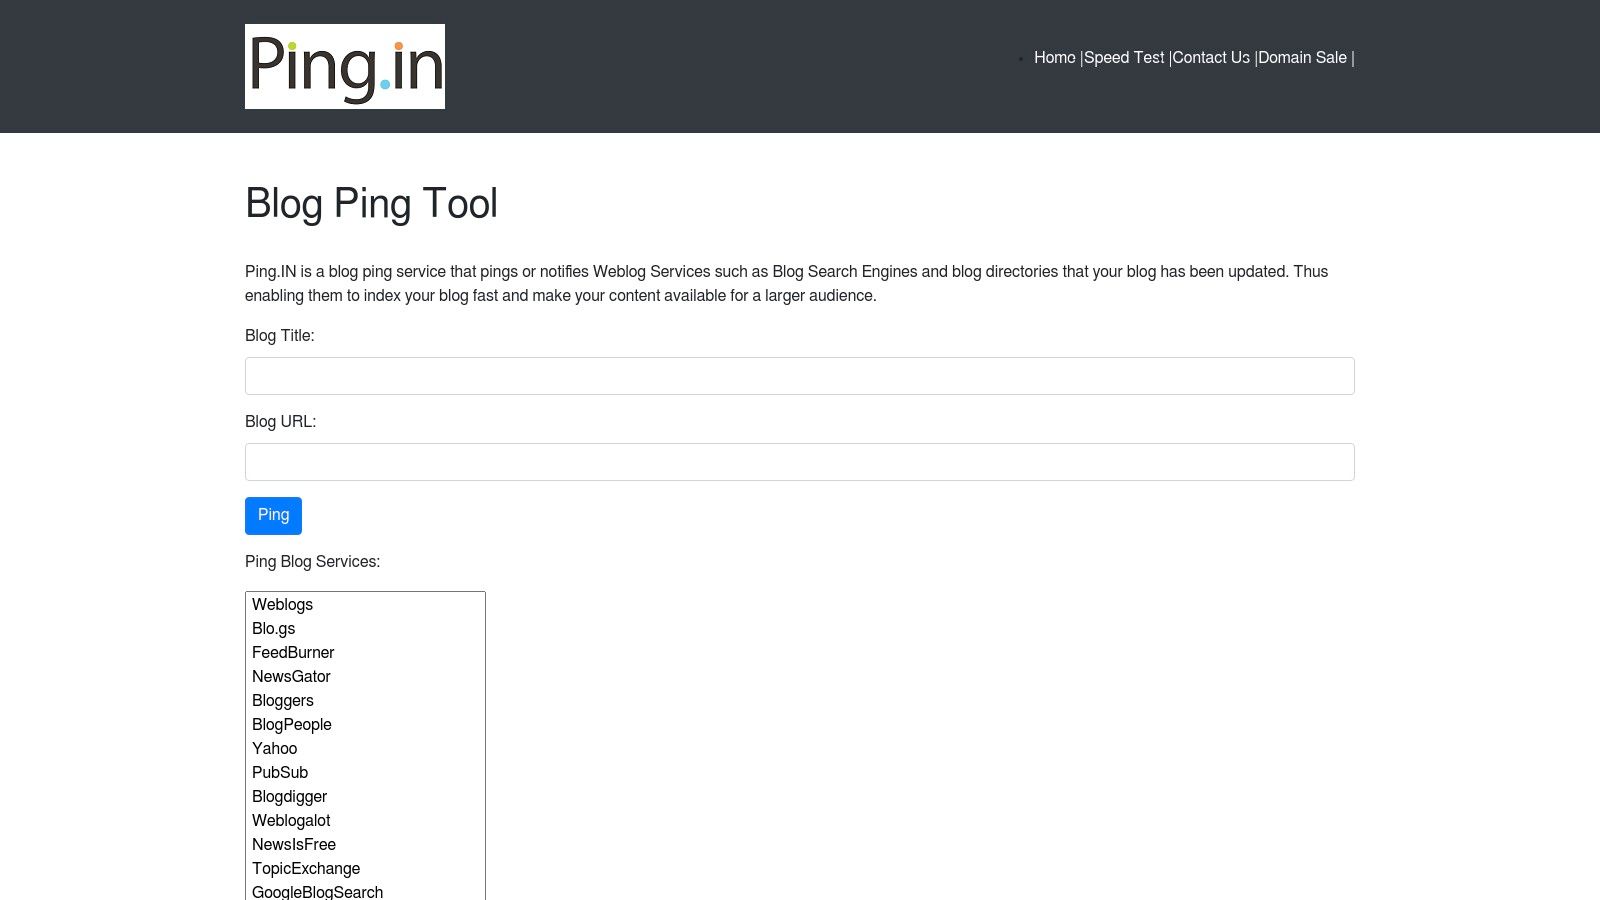
Task: Select Weblogalot from the services list
Action: (x=291, y=820)
